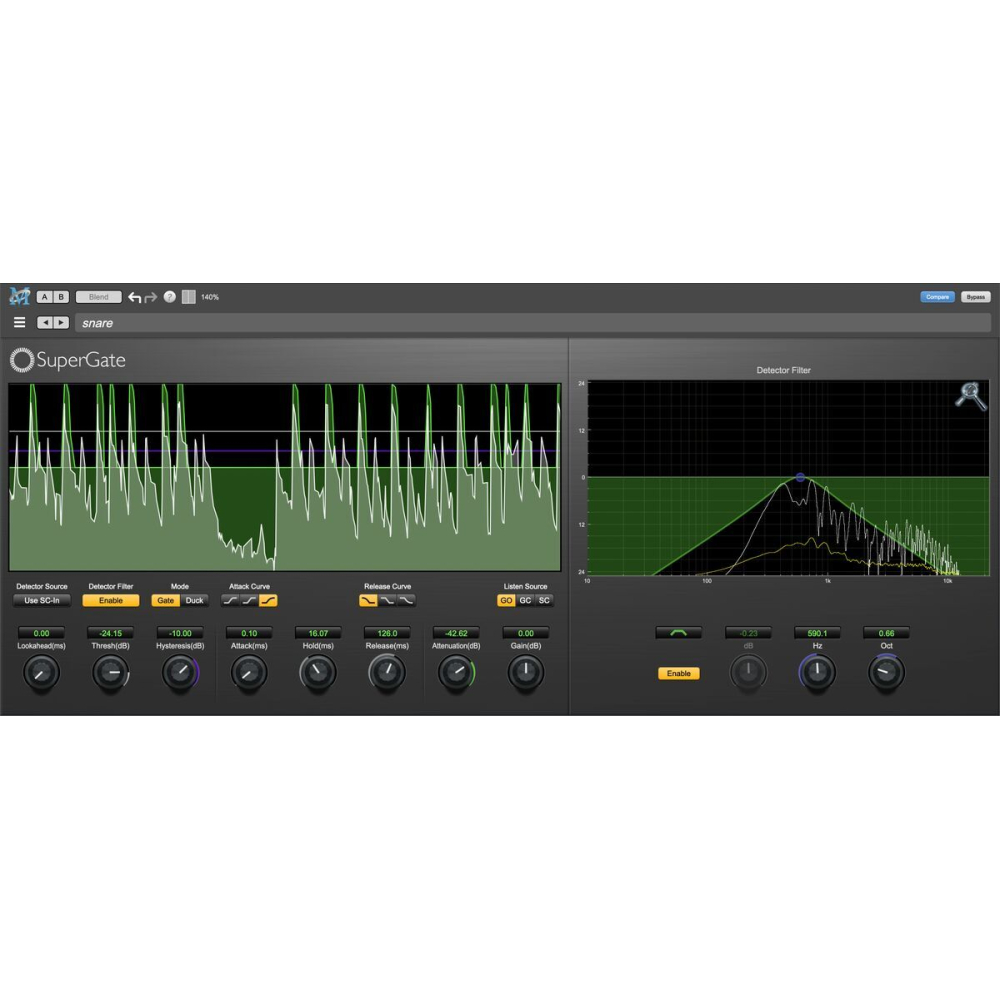This screenshot has width=1000, height=1000.
Task: Click the Bypass button
Action: click(975, 297)
